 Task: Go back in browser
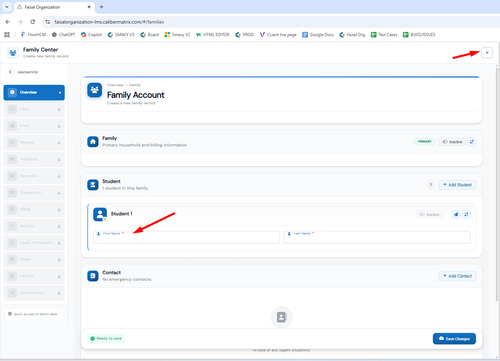click(x=8, y=22)
